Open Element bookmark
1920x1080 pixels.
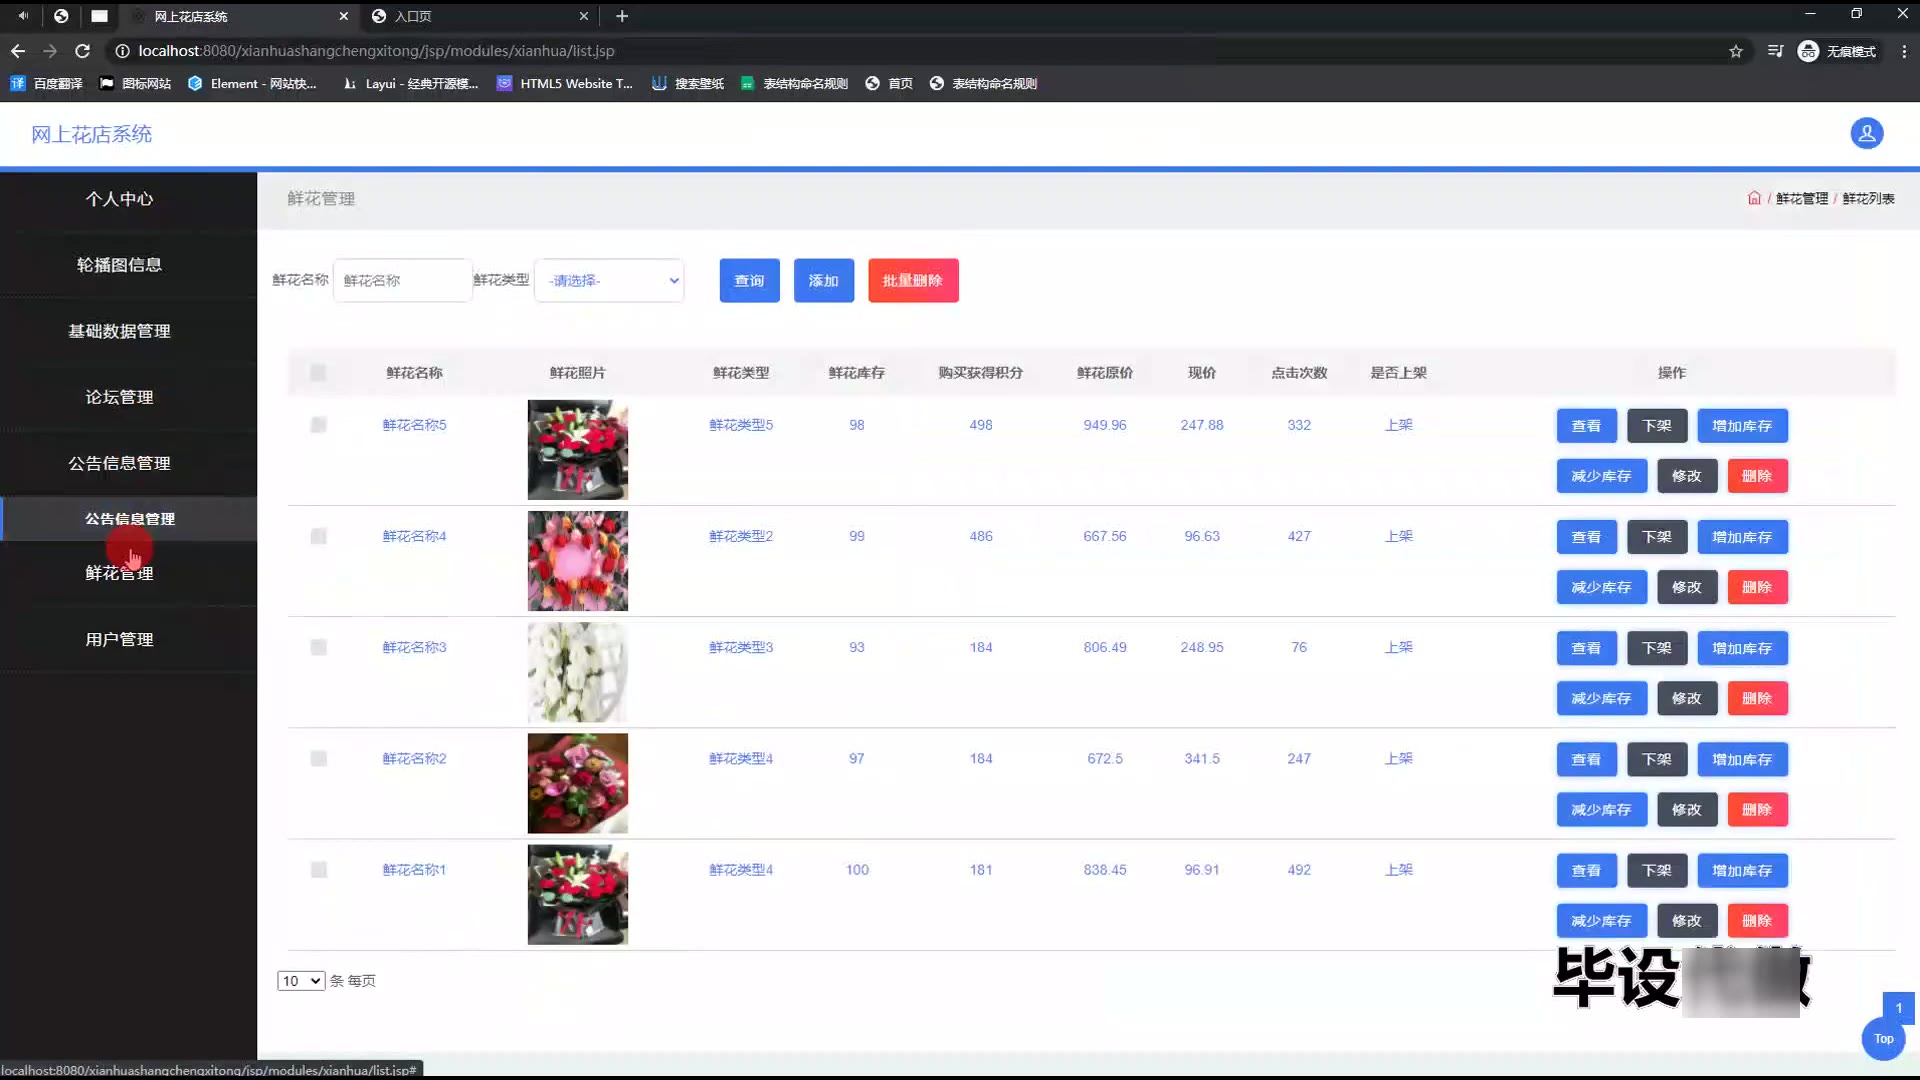252,84
